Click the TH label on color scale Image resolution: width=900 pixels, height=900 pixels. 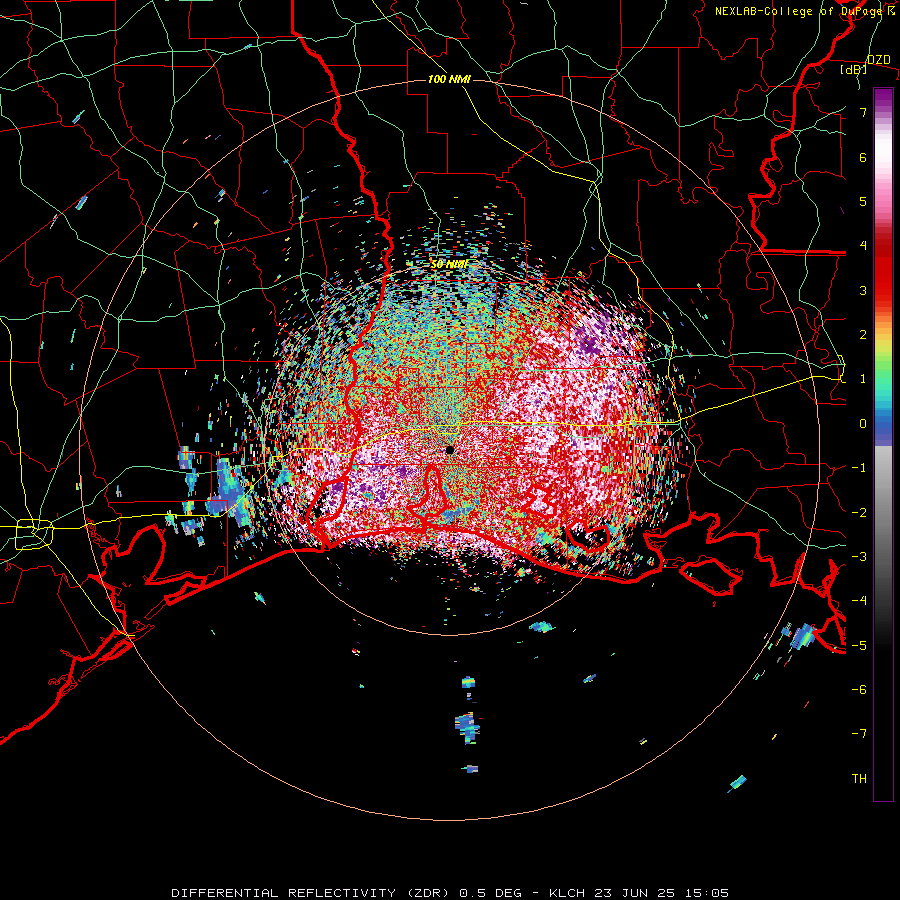[x=859, y=779]
